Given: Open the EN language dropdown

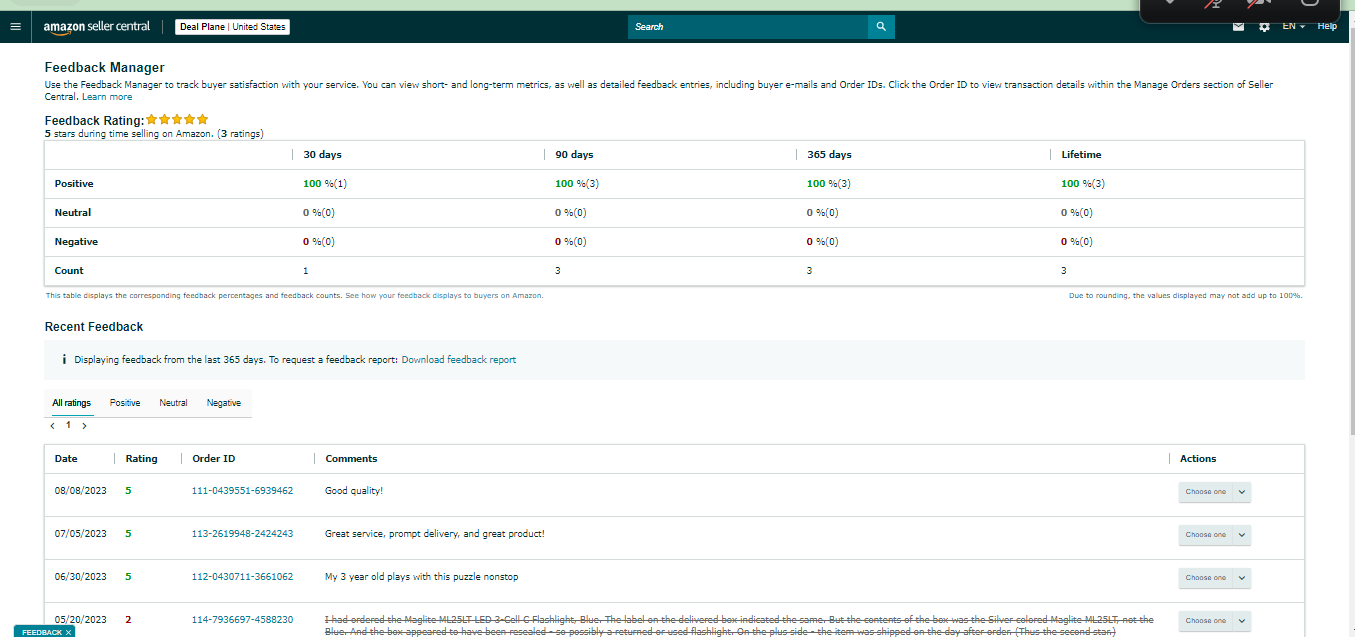Looking at the screenshot, I should pos(1294,26).
